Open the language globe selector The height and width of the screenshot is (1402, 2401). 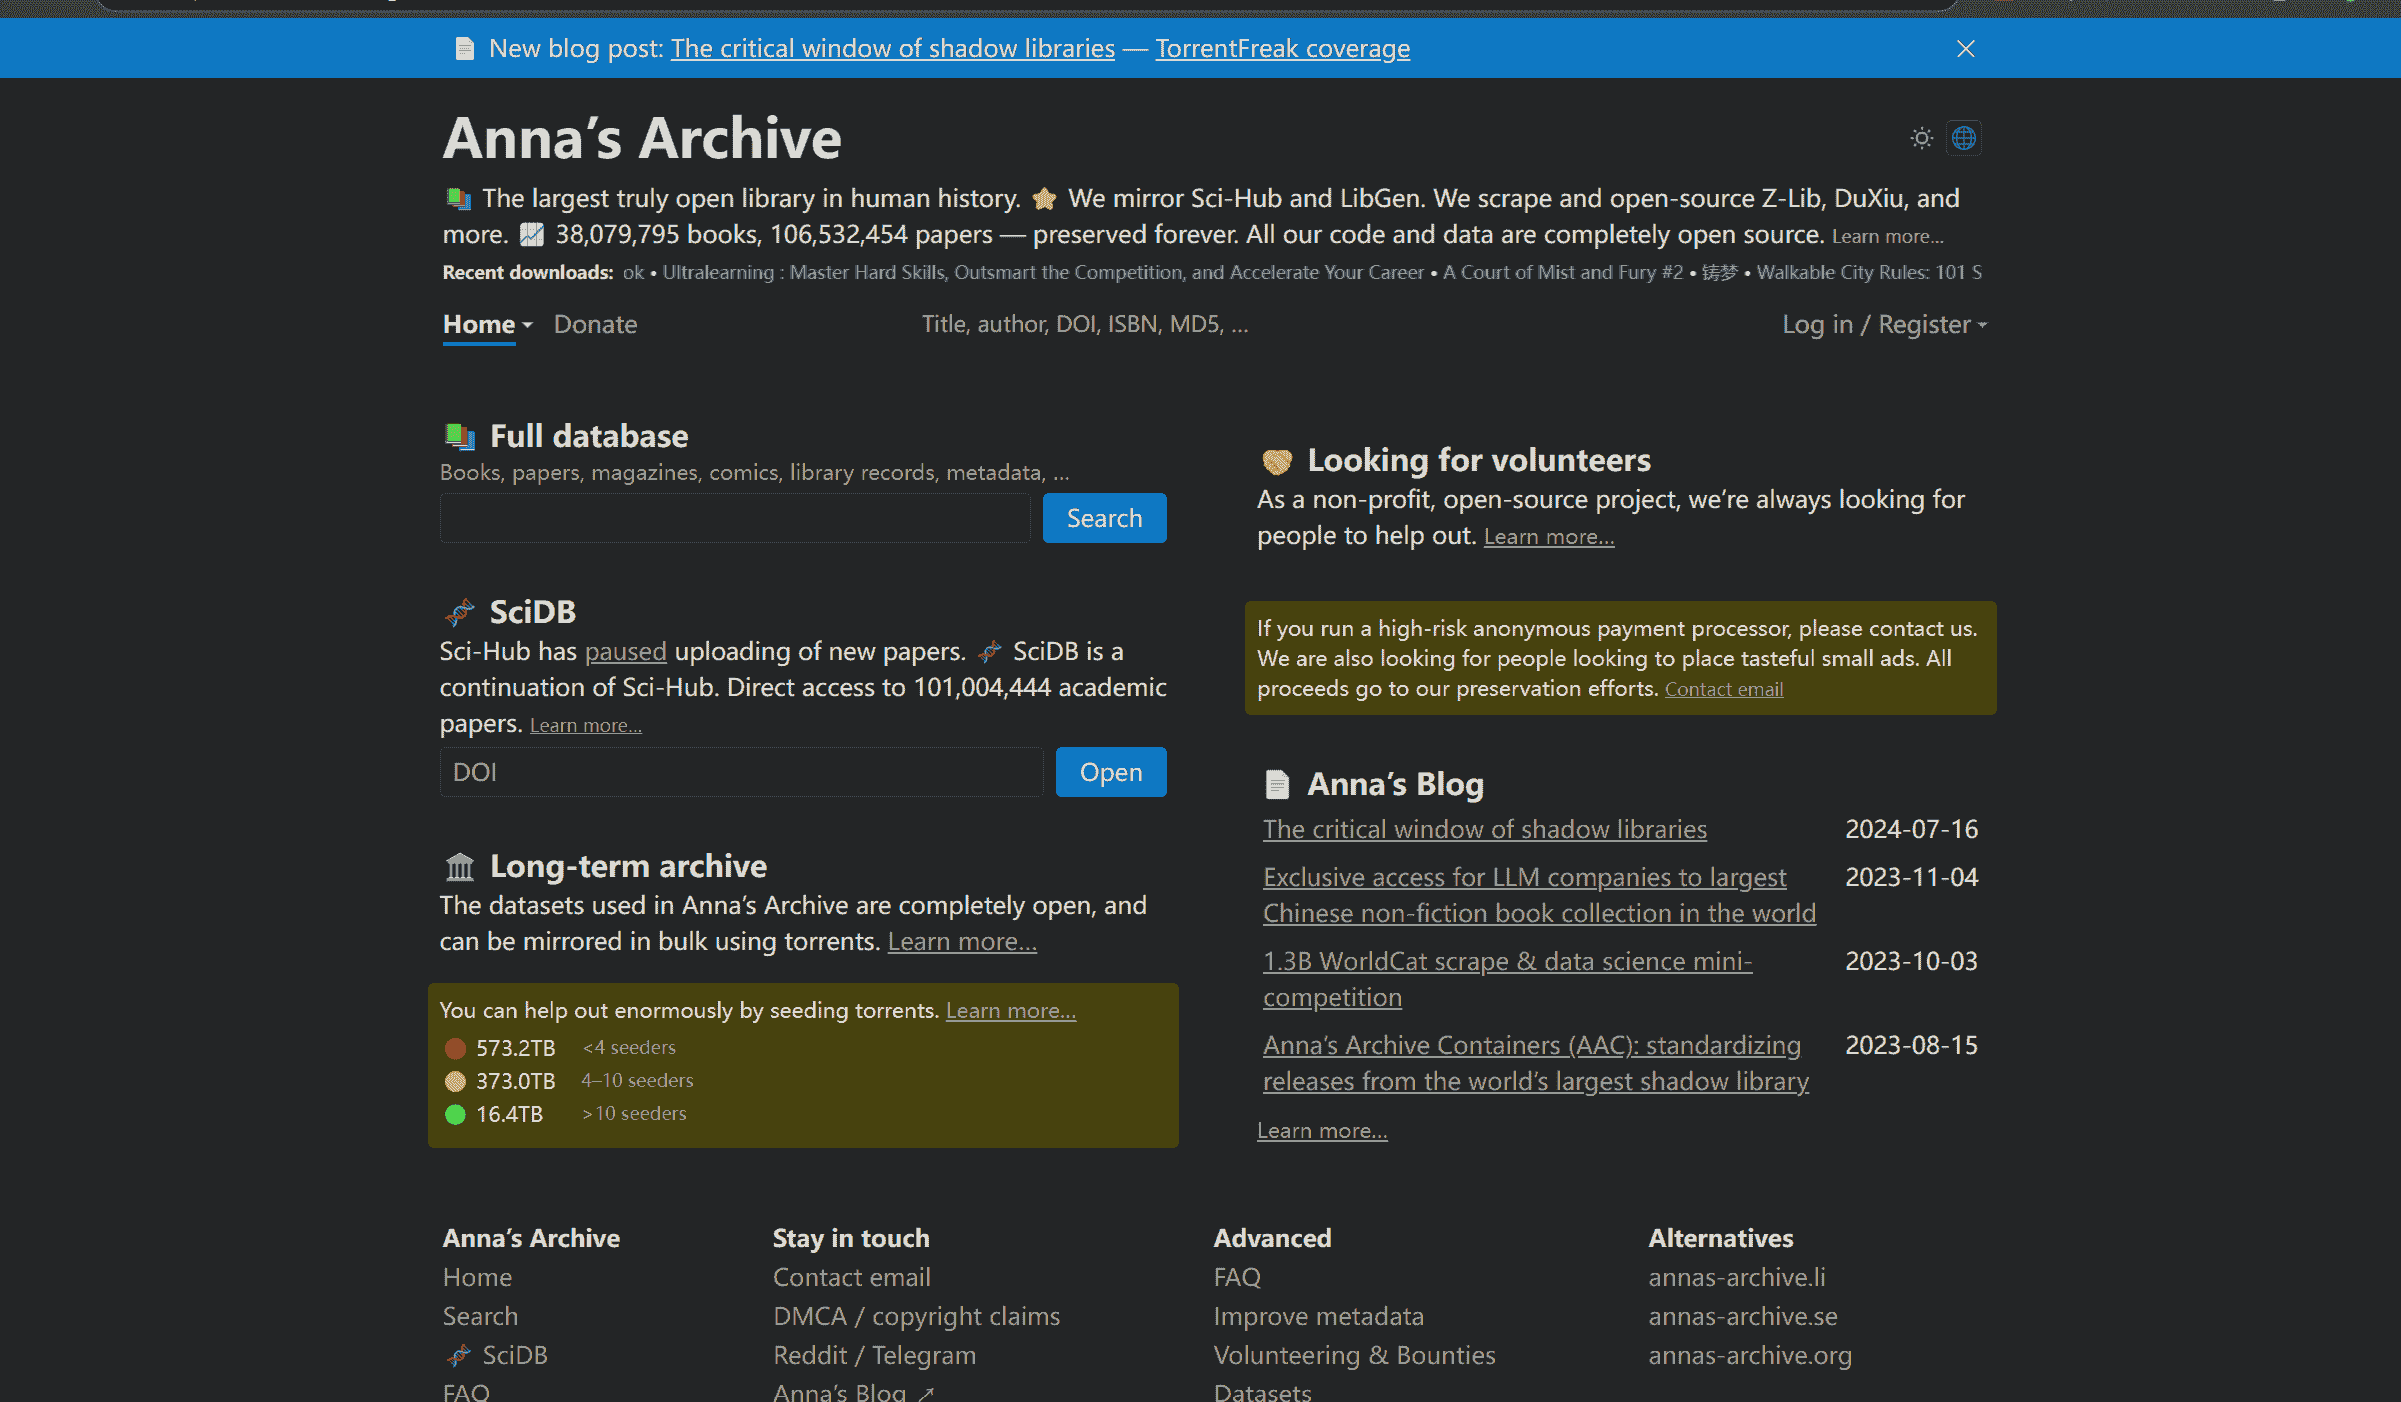[1964, 138]
